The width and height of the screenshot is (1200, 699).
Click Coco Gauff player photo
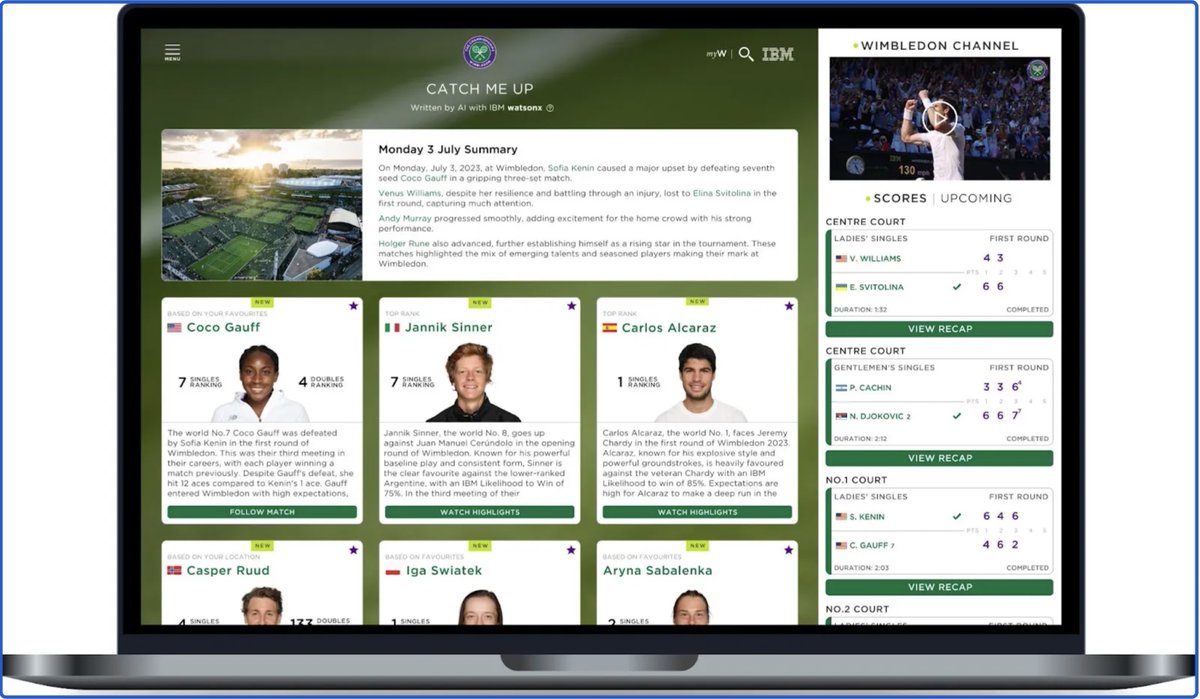[x=261, y=384]
